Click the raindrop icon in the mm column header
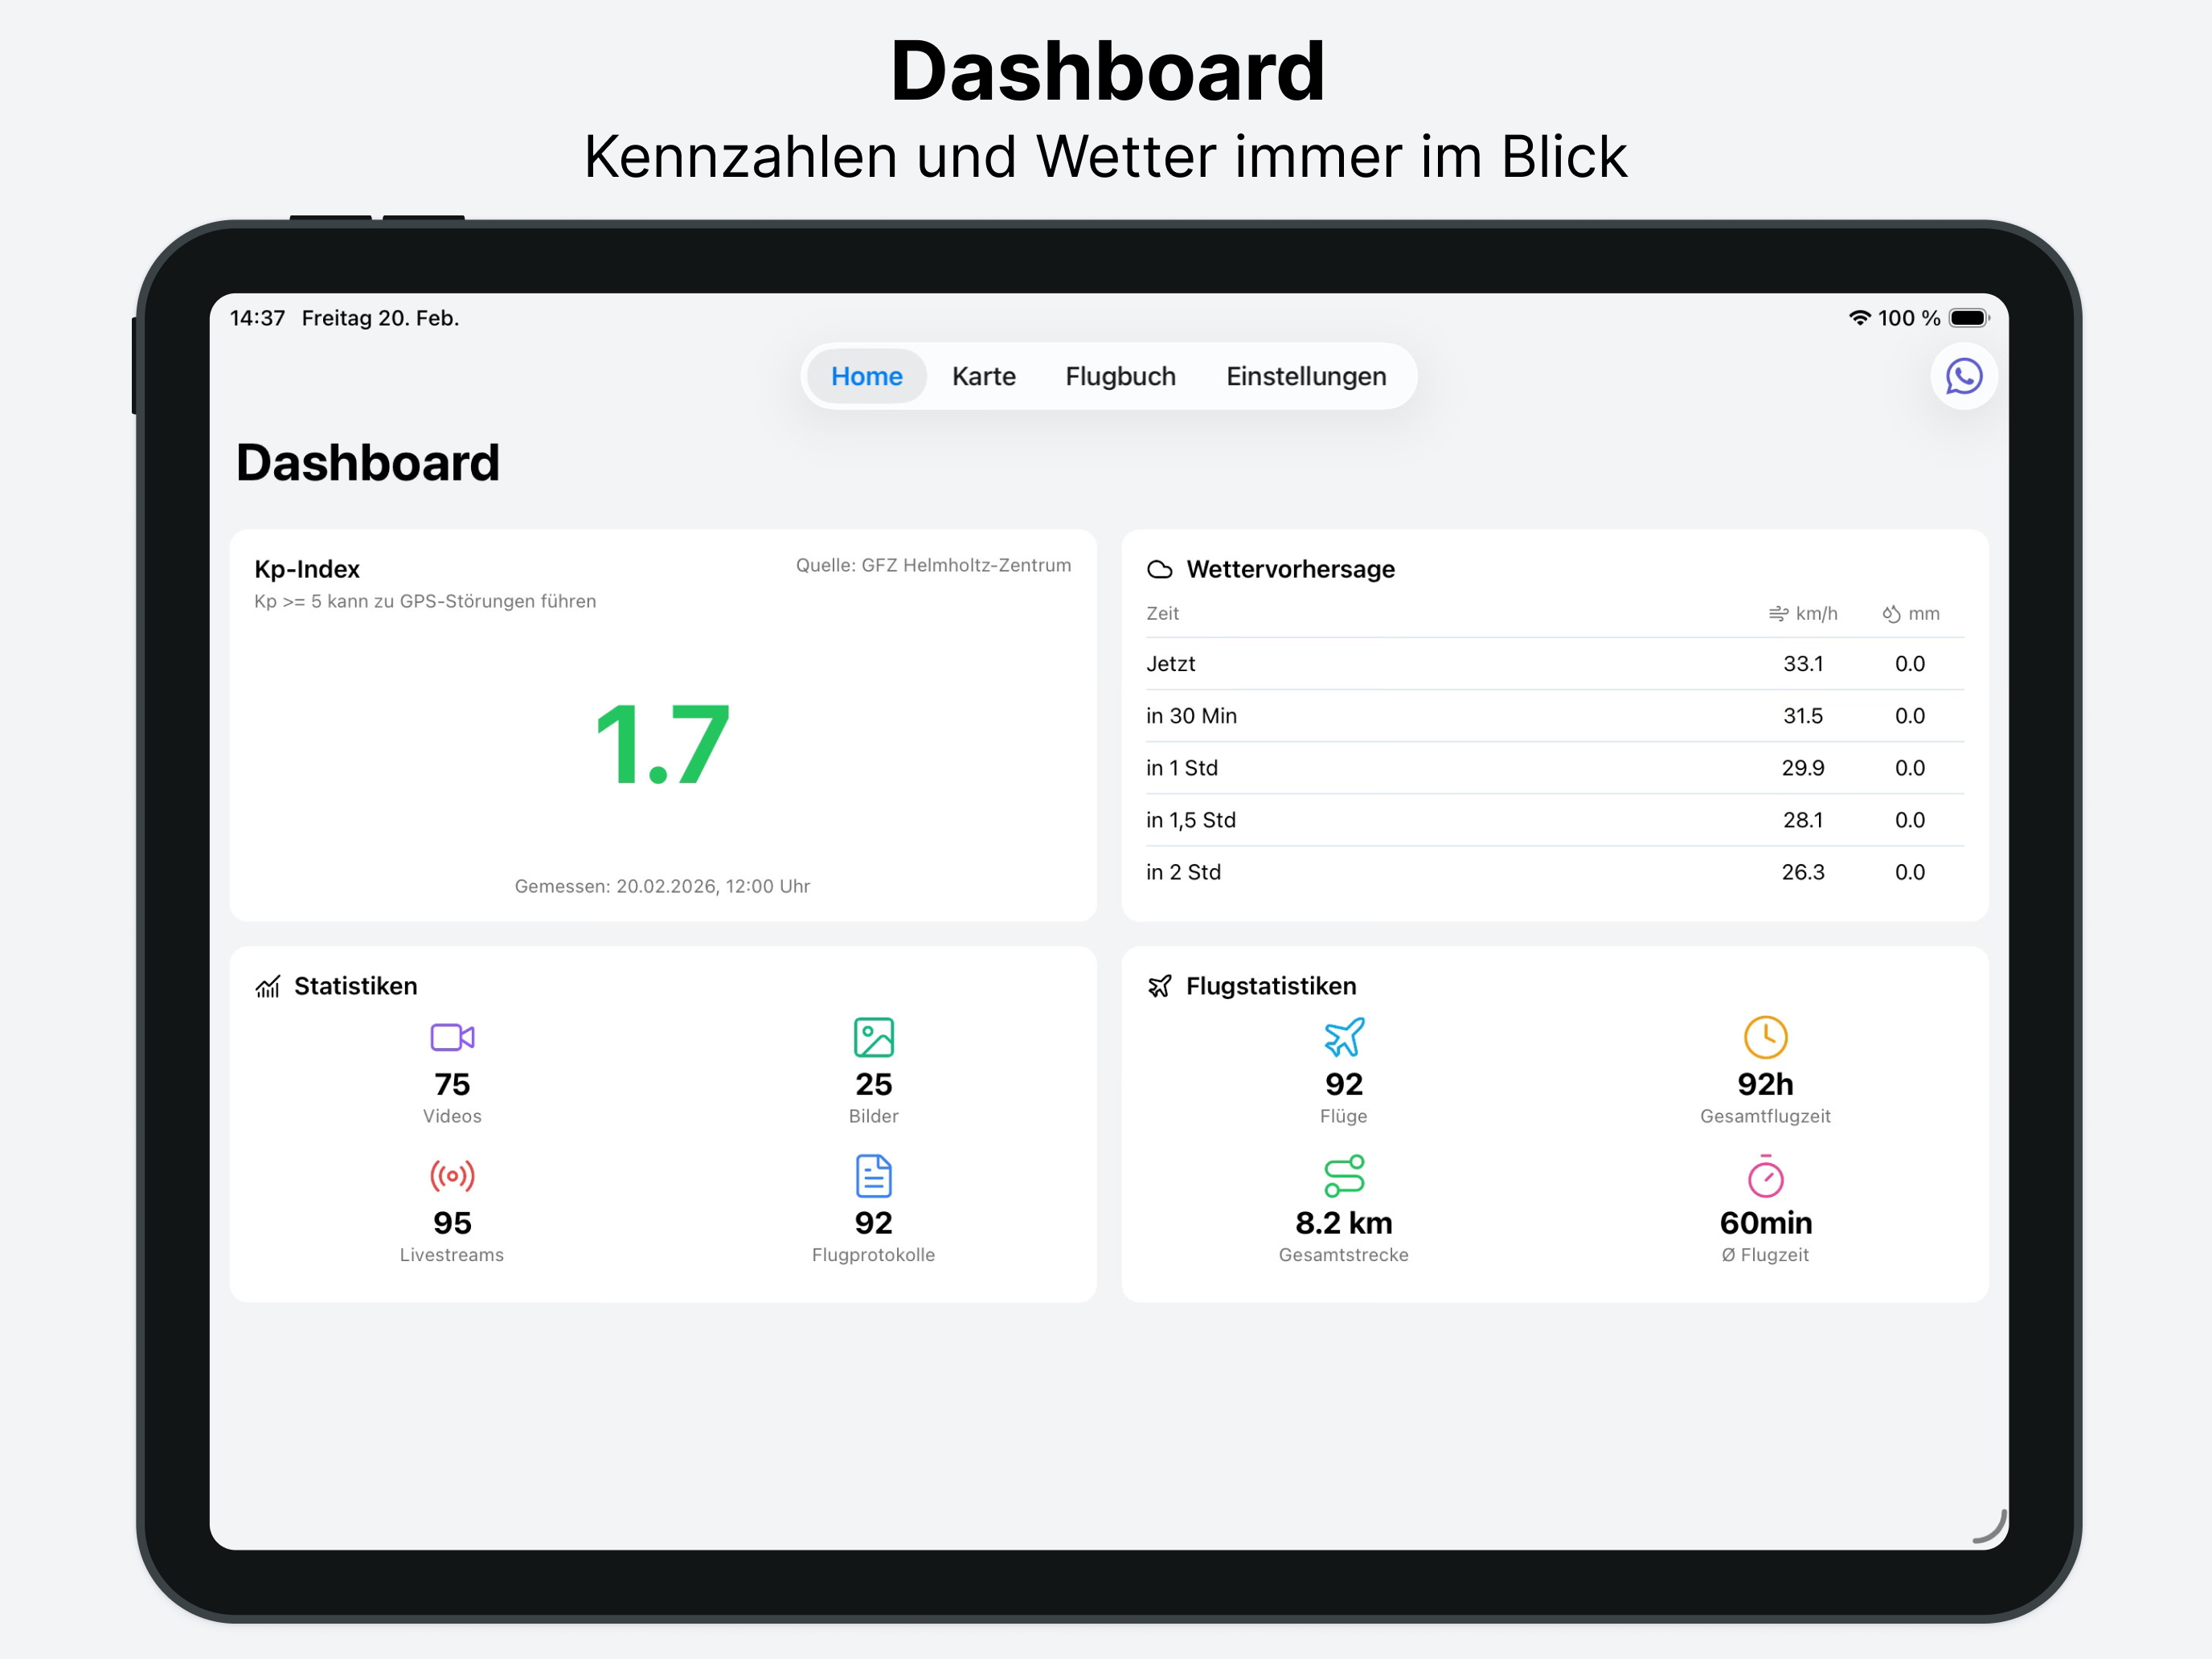This screenshot has height=1659, width=2212. tap(1890, 614)
